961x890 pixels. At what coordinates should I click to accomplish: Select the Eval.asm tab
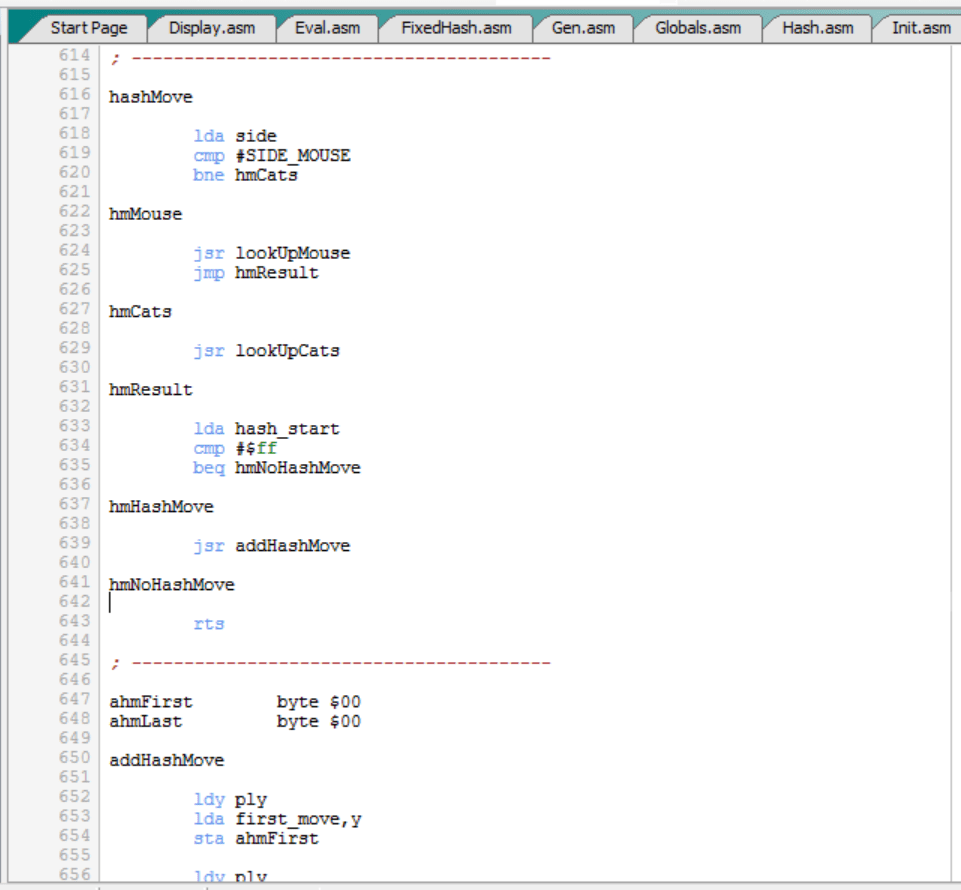click(327, 28)
